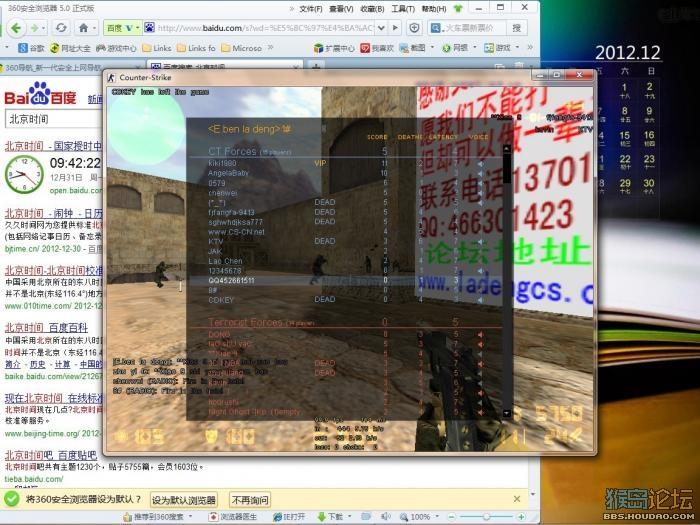Expand the 截图 dropdown arrow
This screenshot has height=525, width=700.
pos(432,47)
